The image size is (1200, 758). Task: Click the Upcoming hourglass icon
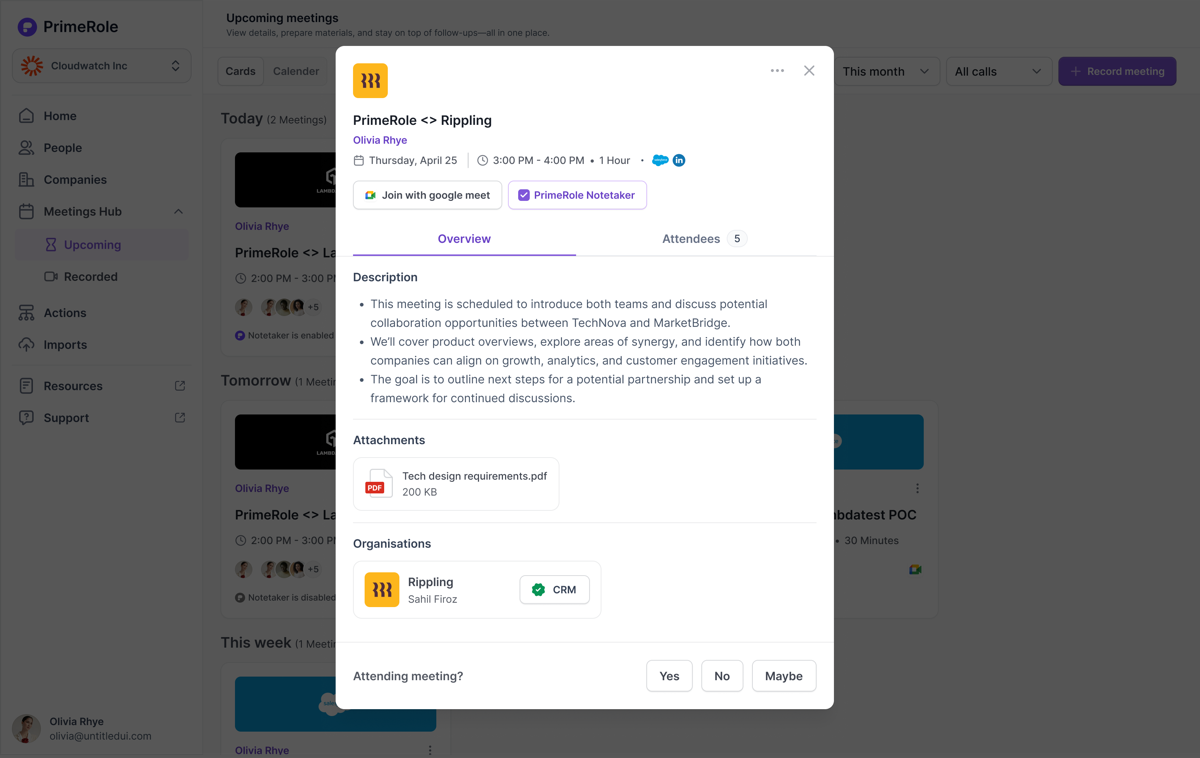point(51,245)
